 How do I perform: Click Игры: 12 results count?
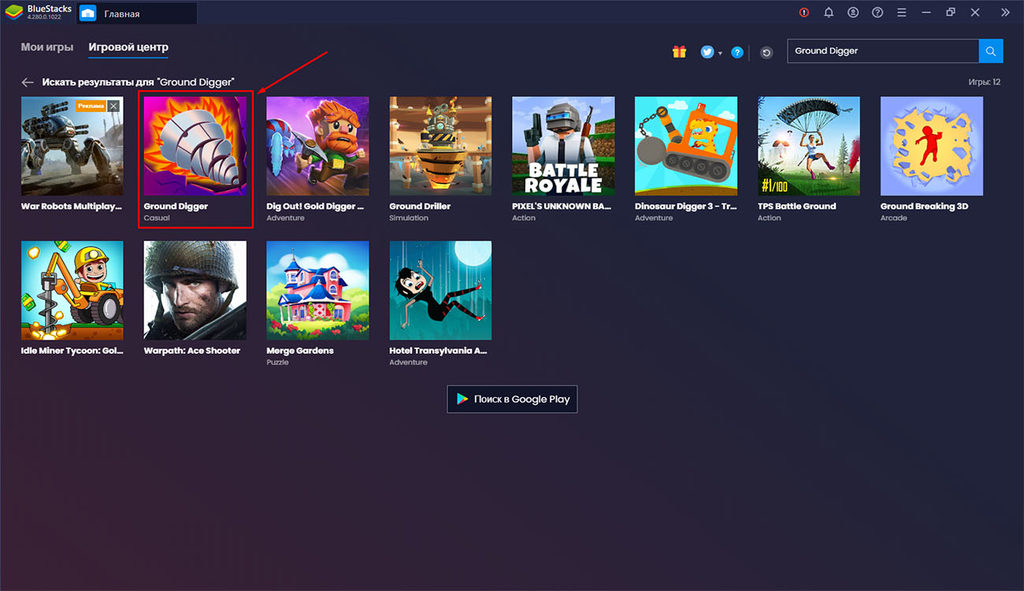pos(984,82)
